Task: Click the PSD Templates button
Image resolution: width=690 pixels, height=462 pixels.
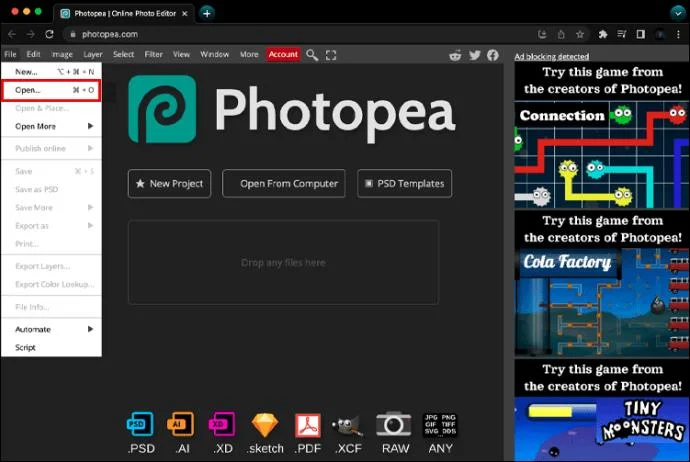Action: pos(404,183)
